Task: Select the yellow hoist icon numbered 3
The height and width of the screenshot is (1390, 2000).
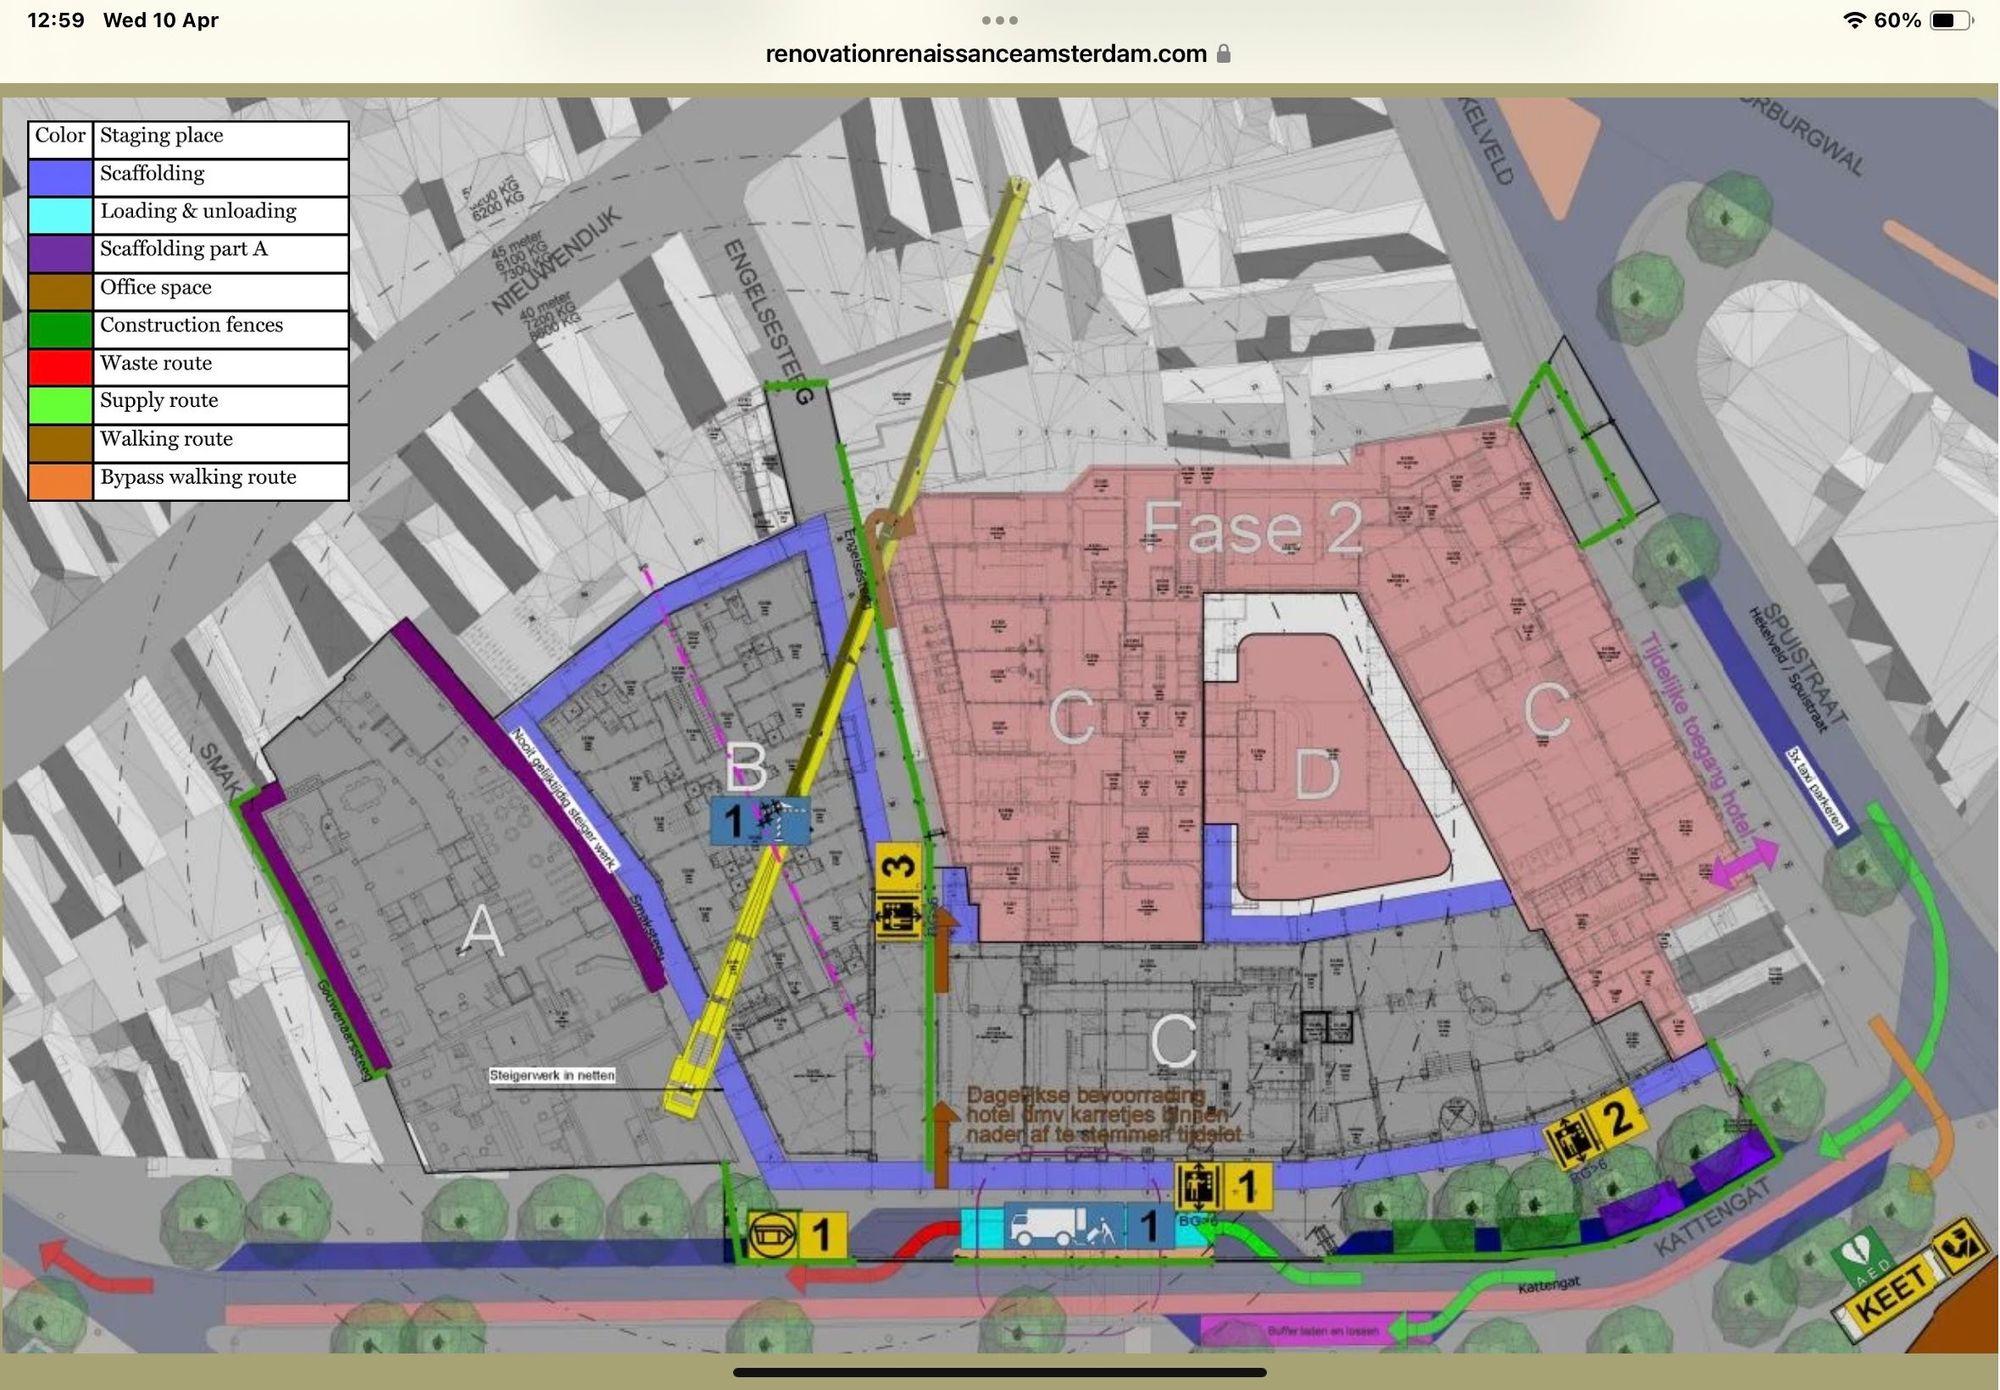Action: coord(898,892)
